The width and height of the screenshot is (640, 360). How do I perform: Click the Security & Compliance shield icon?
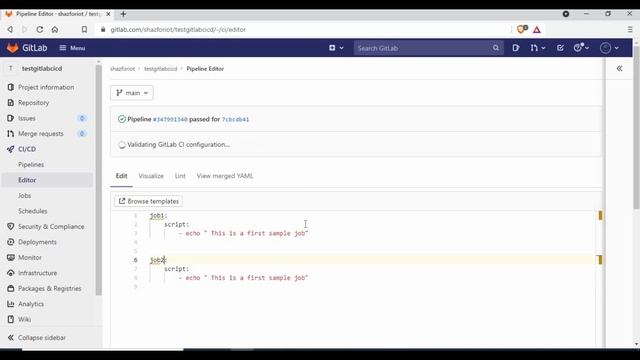[x=11, y=227]
